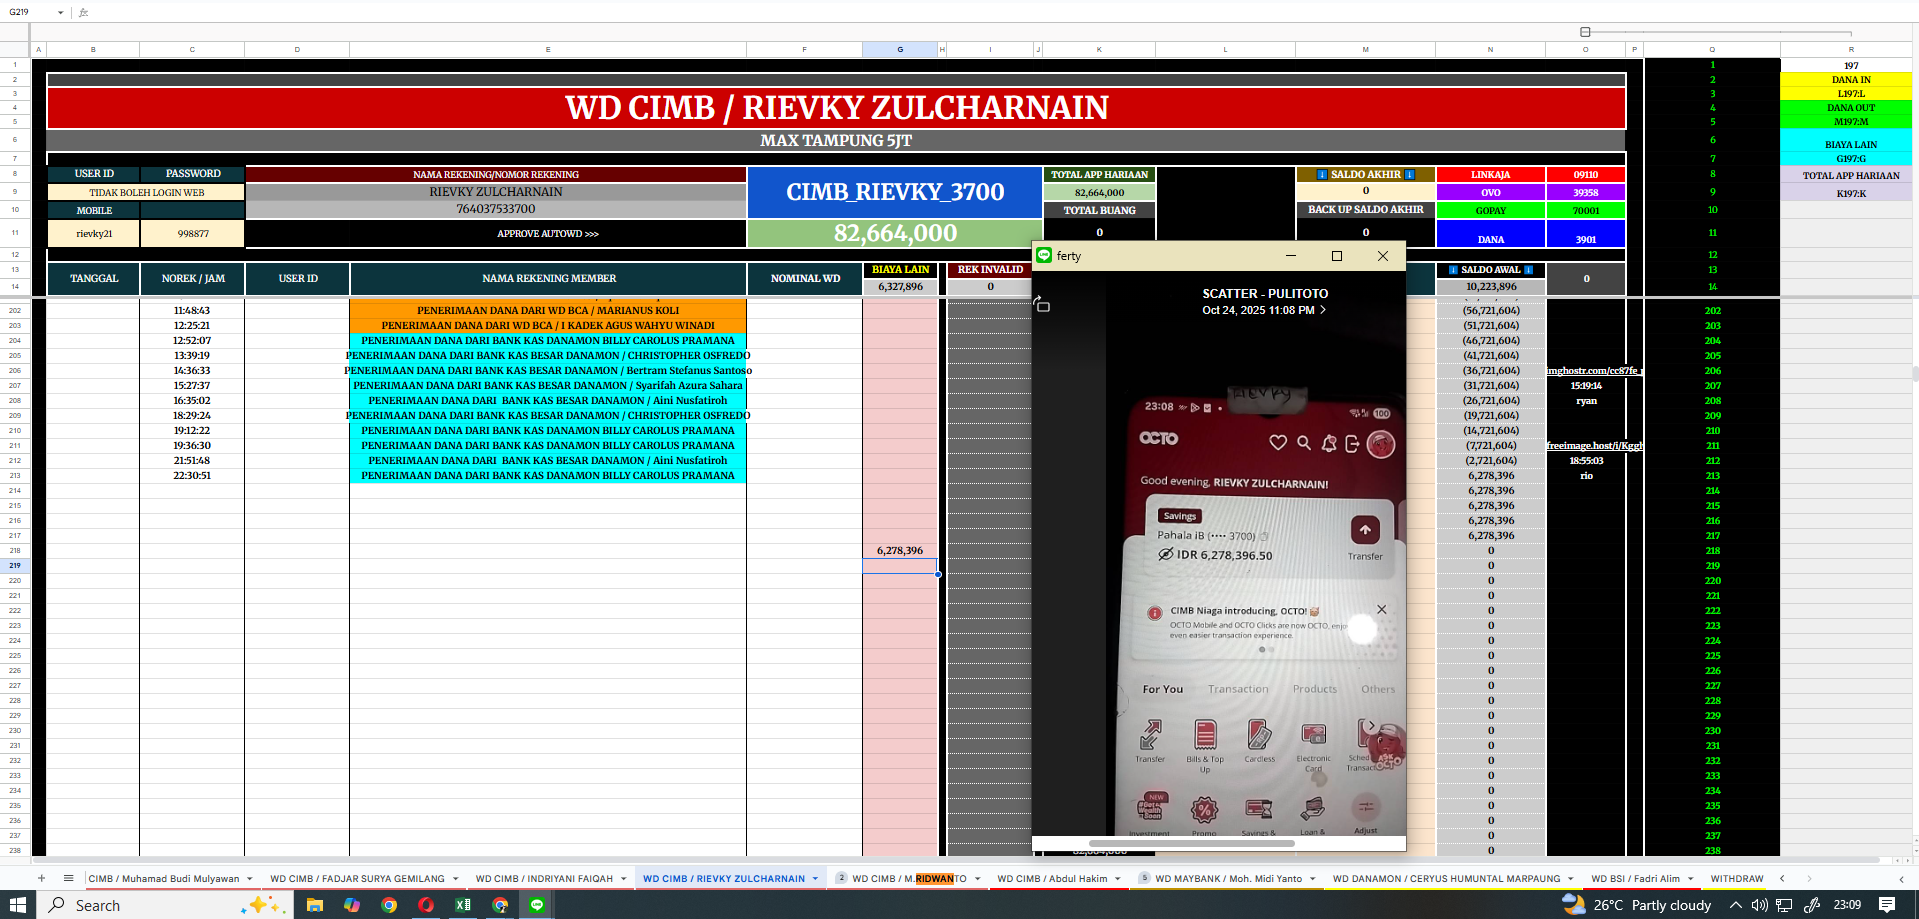1919x919 pixels.
Task: Open dropdown of CIMB / Muhamad Budi Mulyawan tab
Action: [249, 879]
